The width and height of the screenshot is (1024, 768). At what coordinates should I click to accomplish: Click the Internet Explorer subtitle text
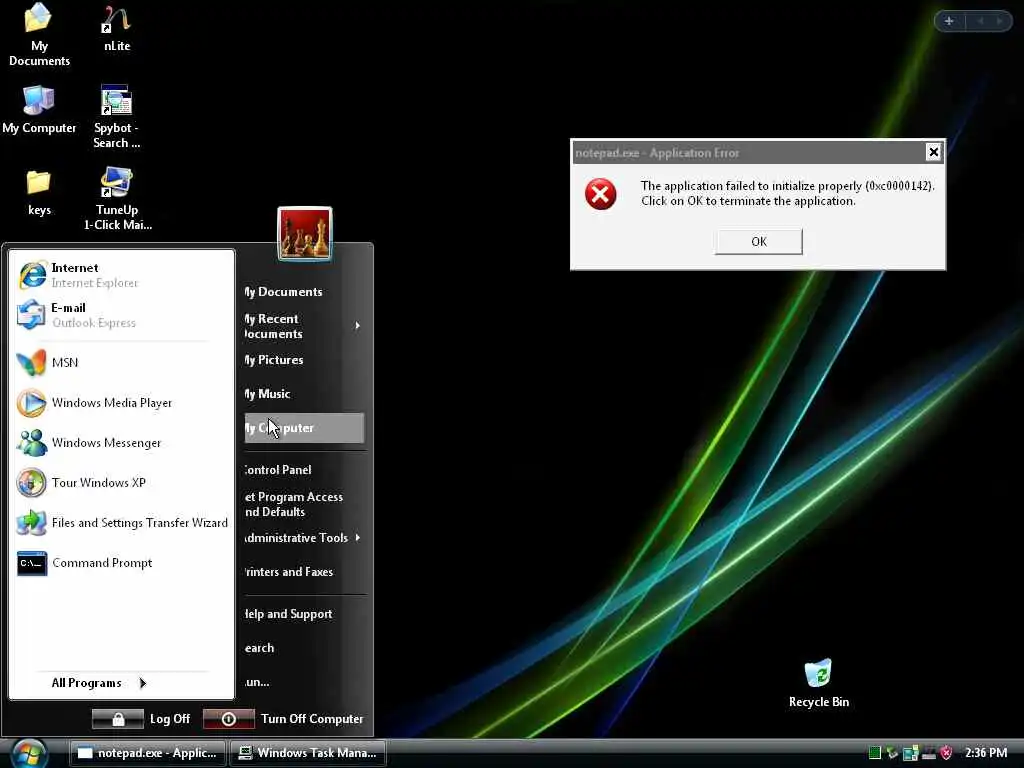(x=95, y=283)
